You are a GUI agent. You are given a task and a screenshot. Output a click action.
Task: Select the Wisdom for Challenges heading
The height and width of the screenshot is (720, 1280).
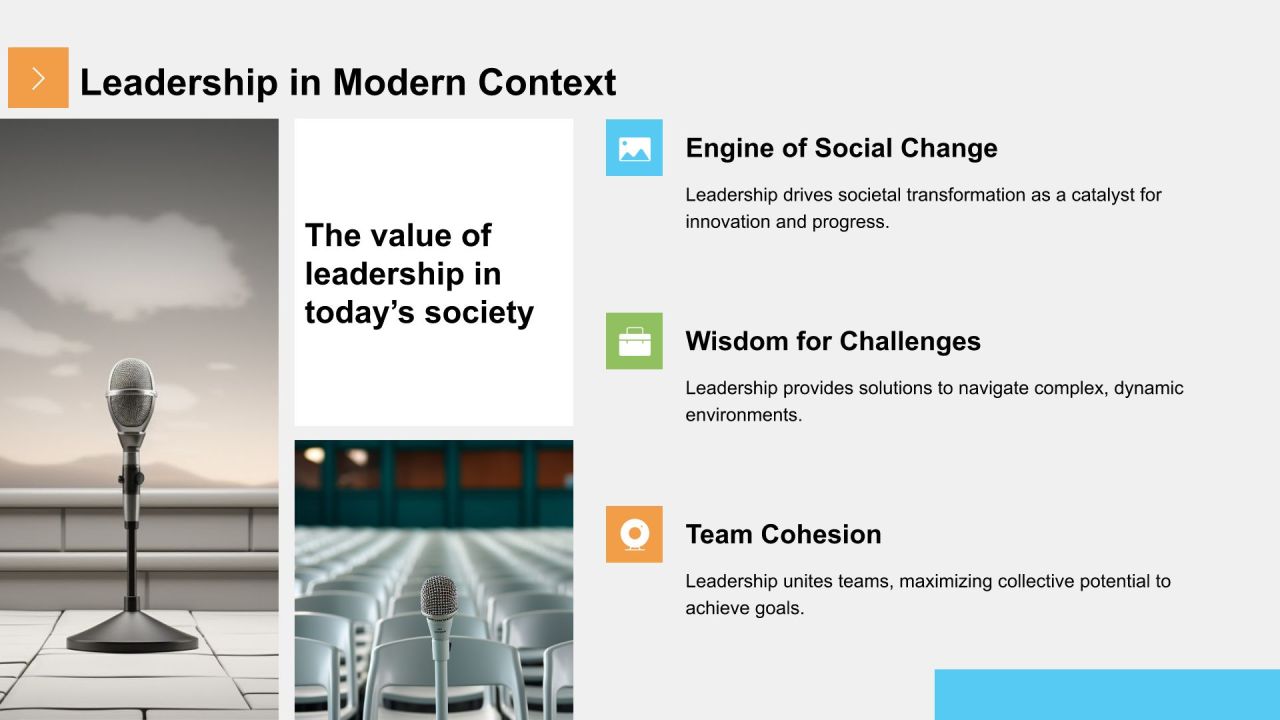pyautogui.click(x=833, y=341)
